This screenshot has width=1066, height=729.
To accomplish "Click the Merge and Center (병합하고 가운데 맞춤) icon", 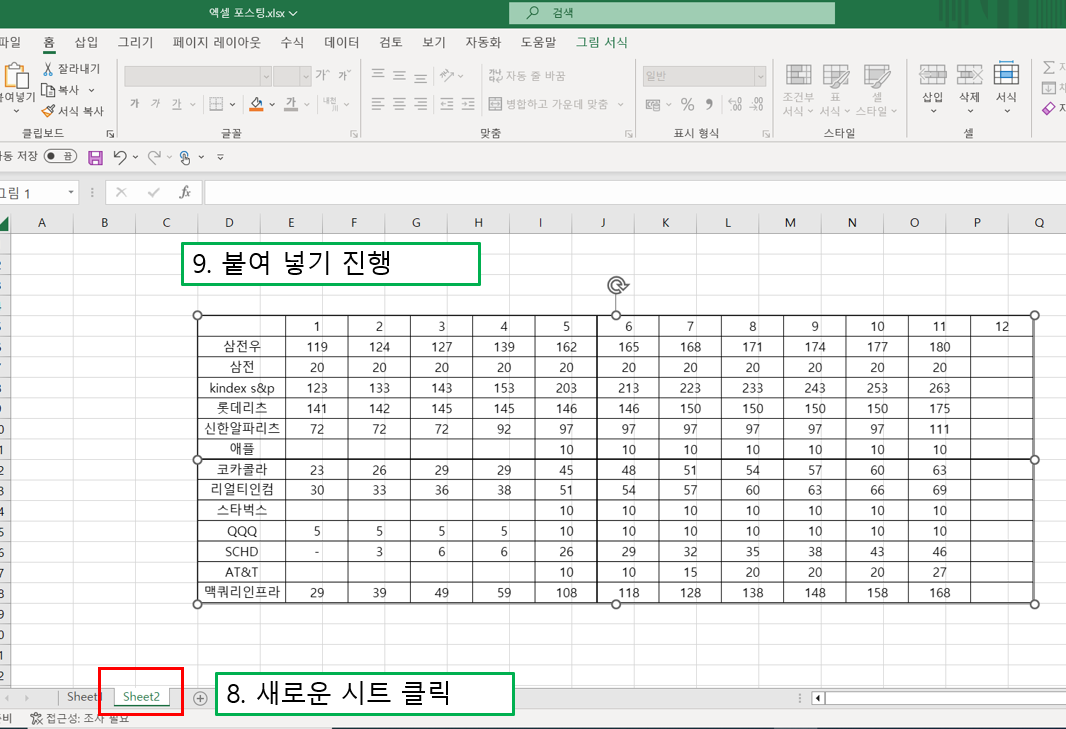I will click(495, 104).
